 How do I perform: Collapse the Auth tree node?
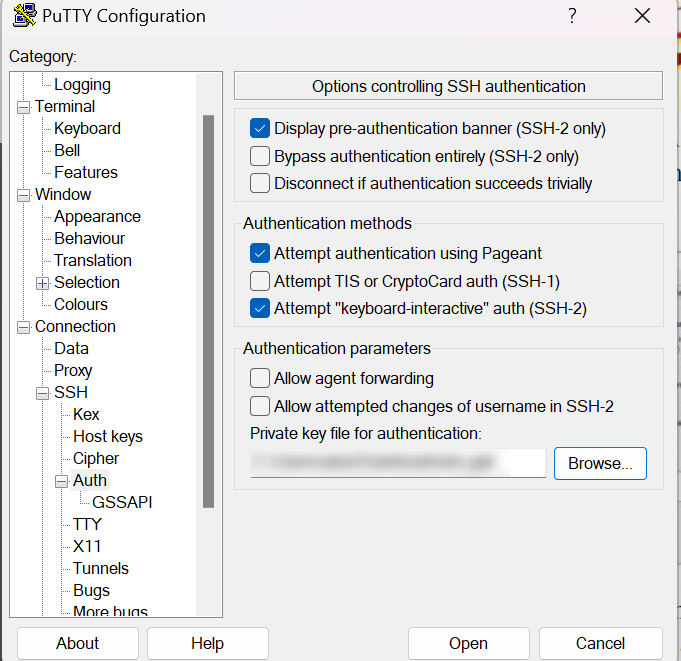tap(62, 481)
